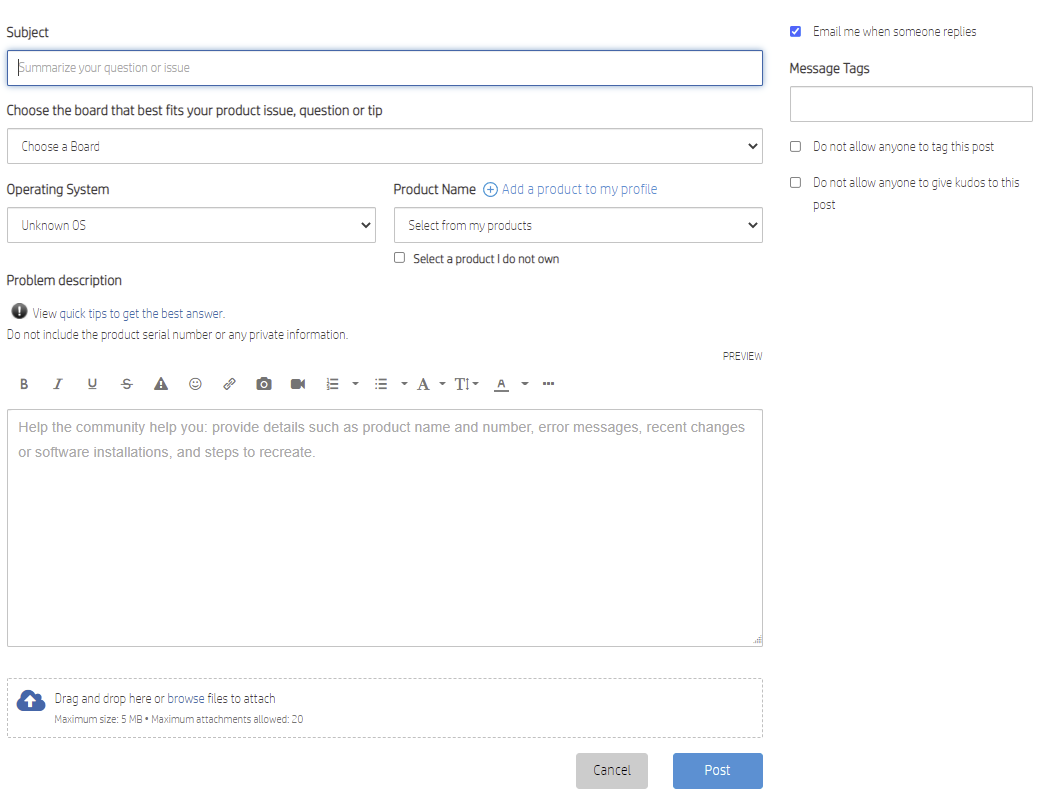
Task: Apply italic formatting
Action: [x=58, y=383]
